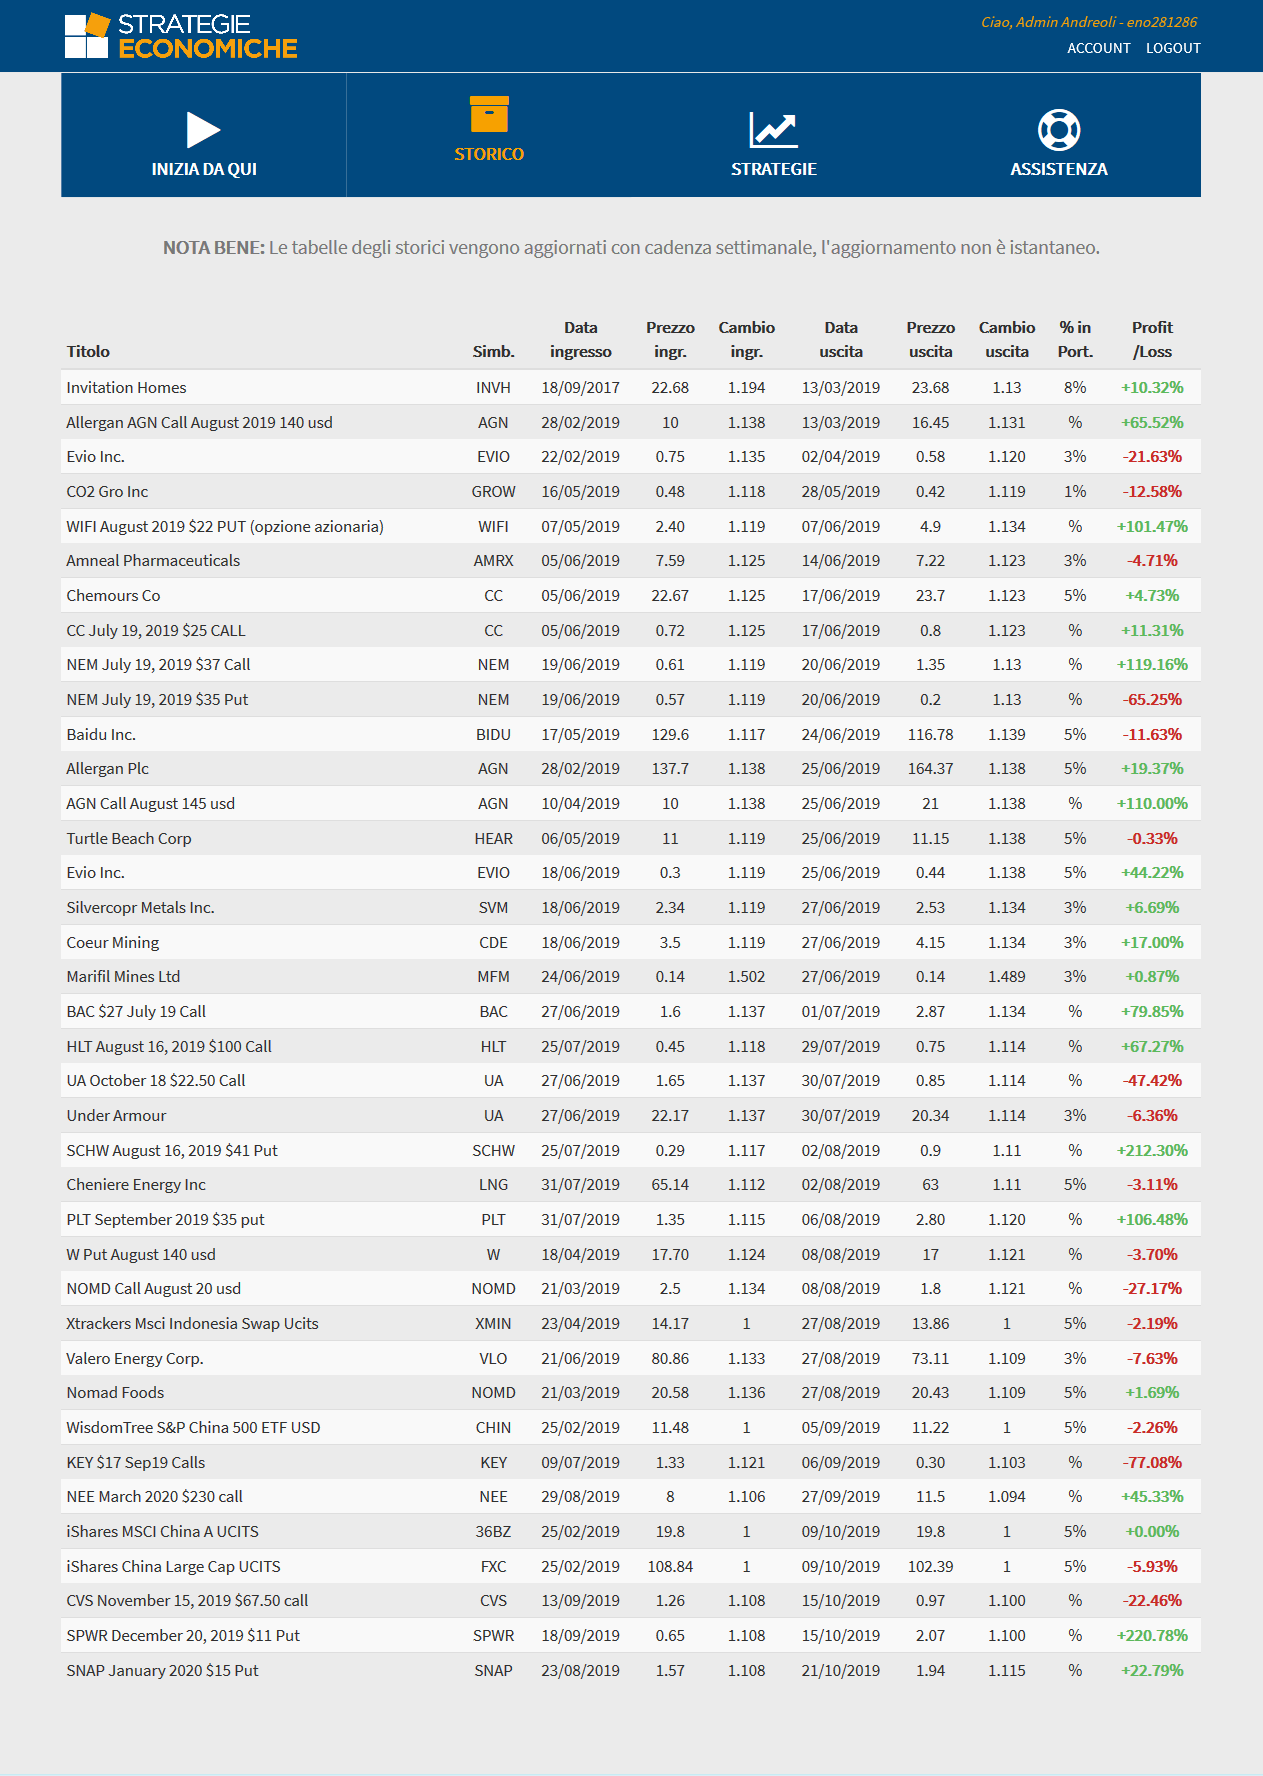This screenshot has height=1776, width=1263.
Task: Click SNAP January 2020 $15 Put
Action: pyautogui.click(x=162, y=1670)
